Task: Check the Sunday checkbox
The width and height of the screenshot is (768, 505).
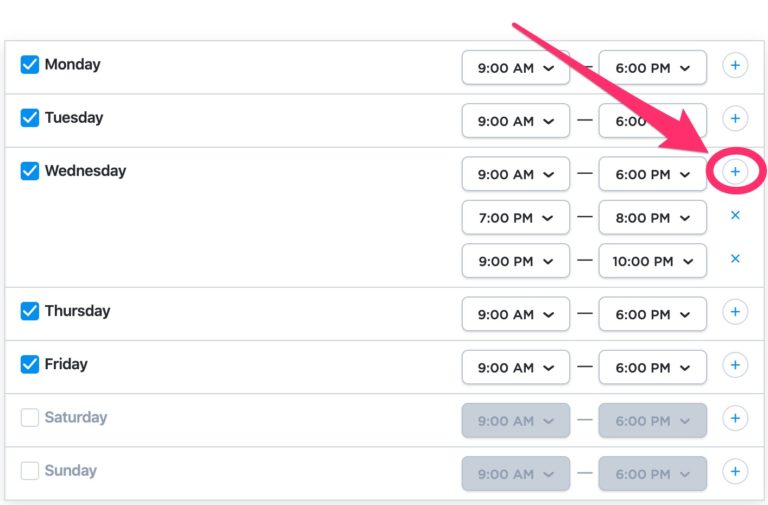Action: coord(30,471)
